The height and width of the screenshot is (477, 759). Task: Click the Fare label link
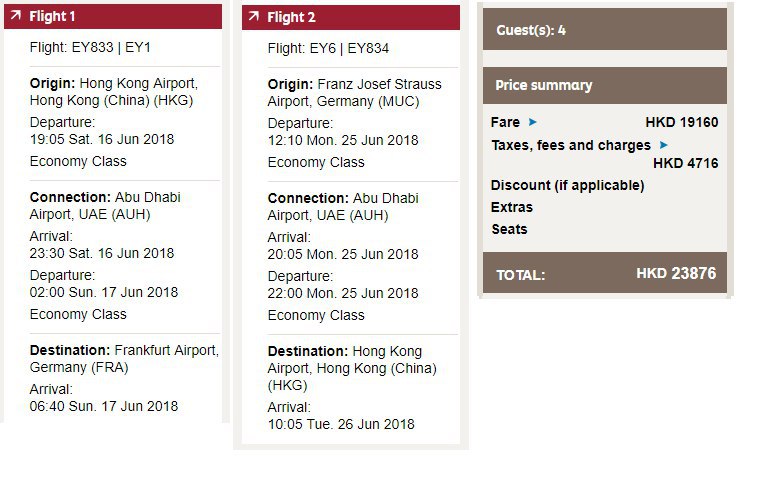click(505, 122)
